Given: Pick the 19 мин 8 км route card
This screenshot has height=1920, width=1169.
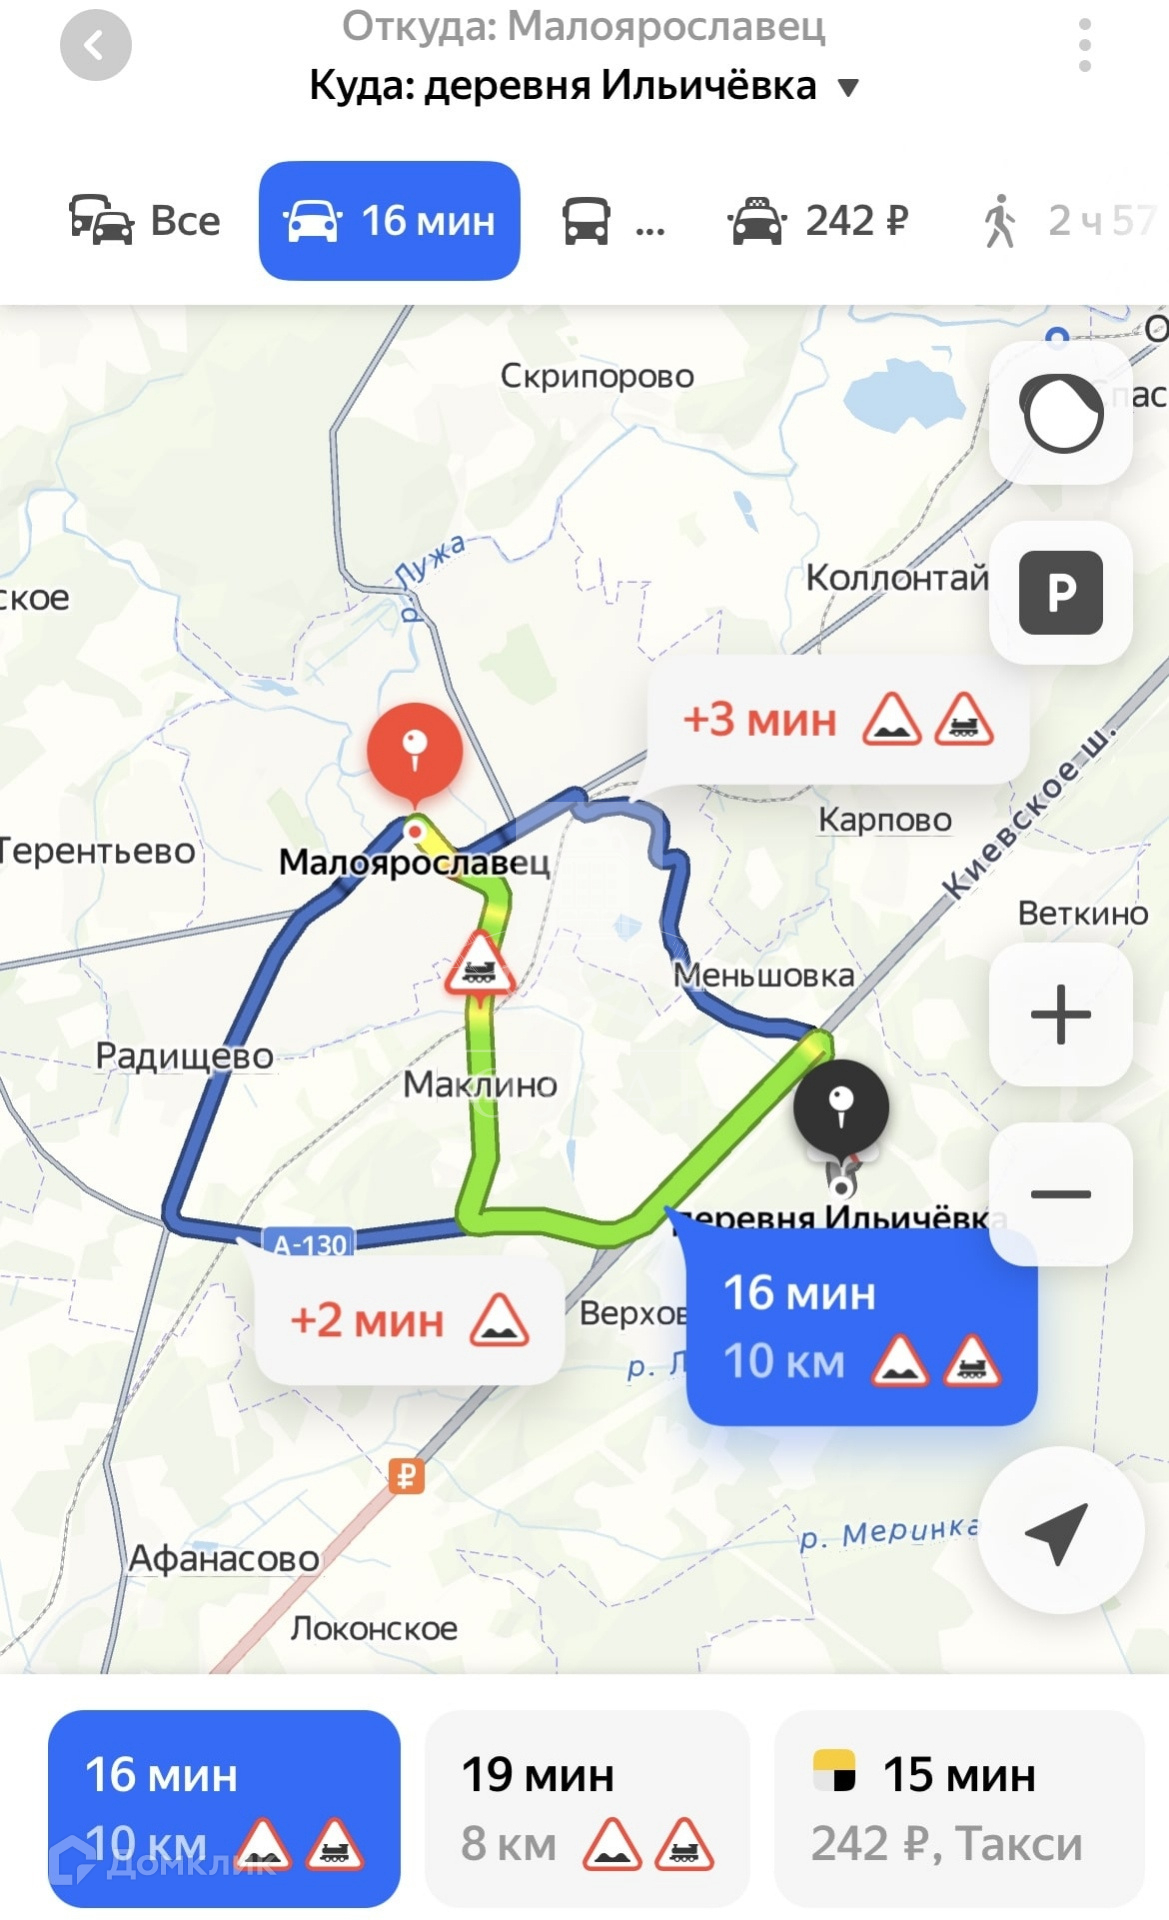Looking at the screenshot, I should (587, 1809).
